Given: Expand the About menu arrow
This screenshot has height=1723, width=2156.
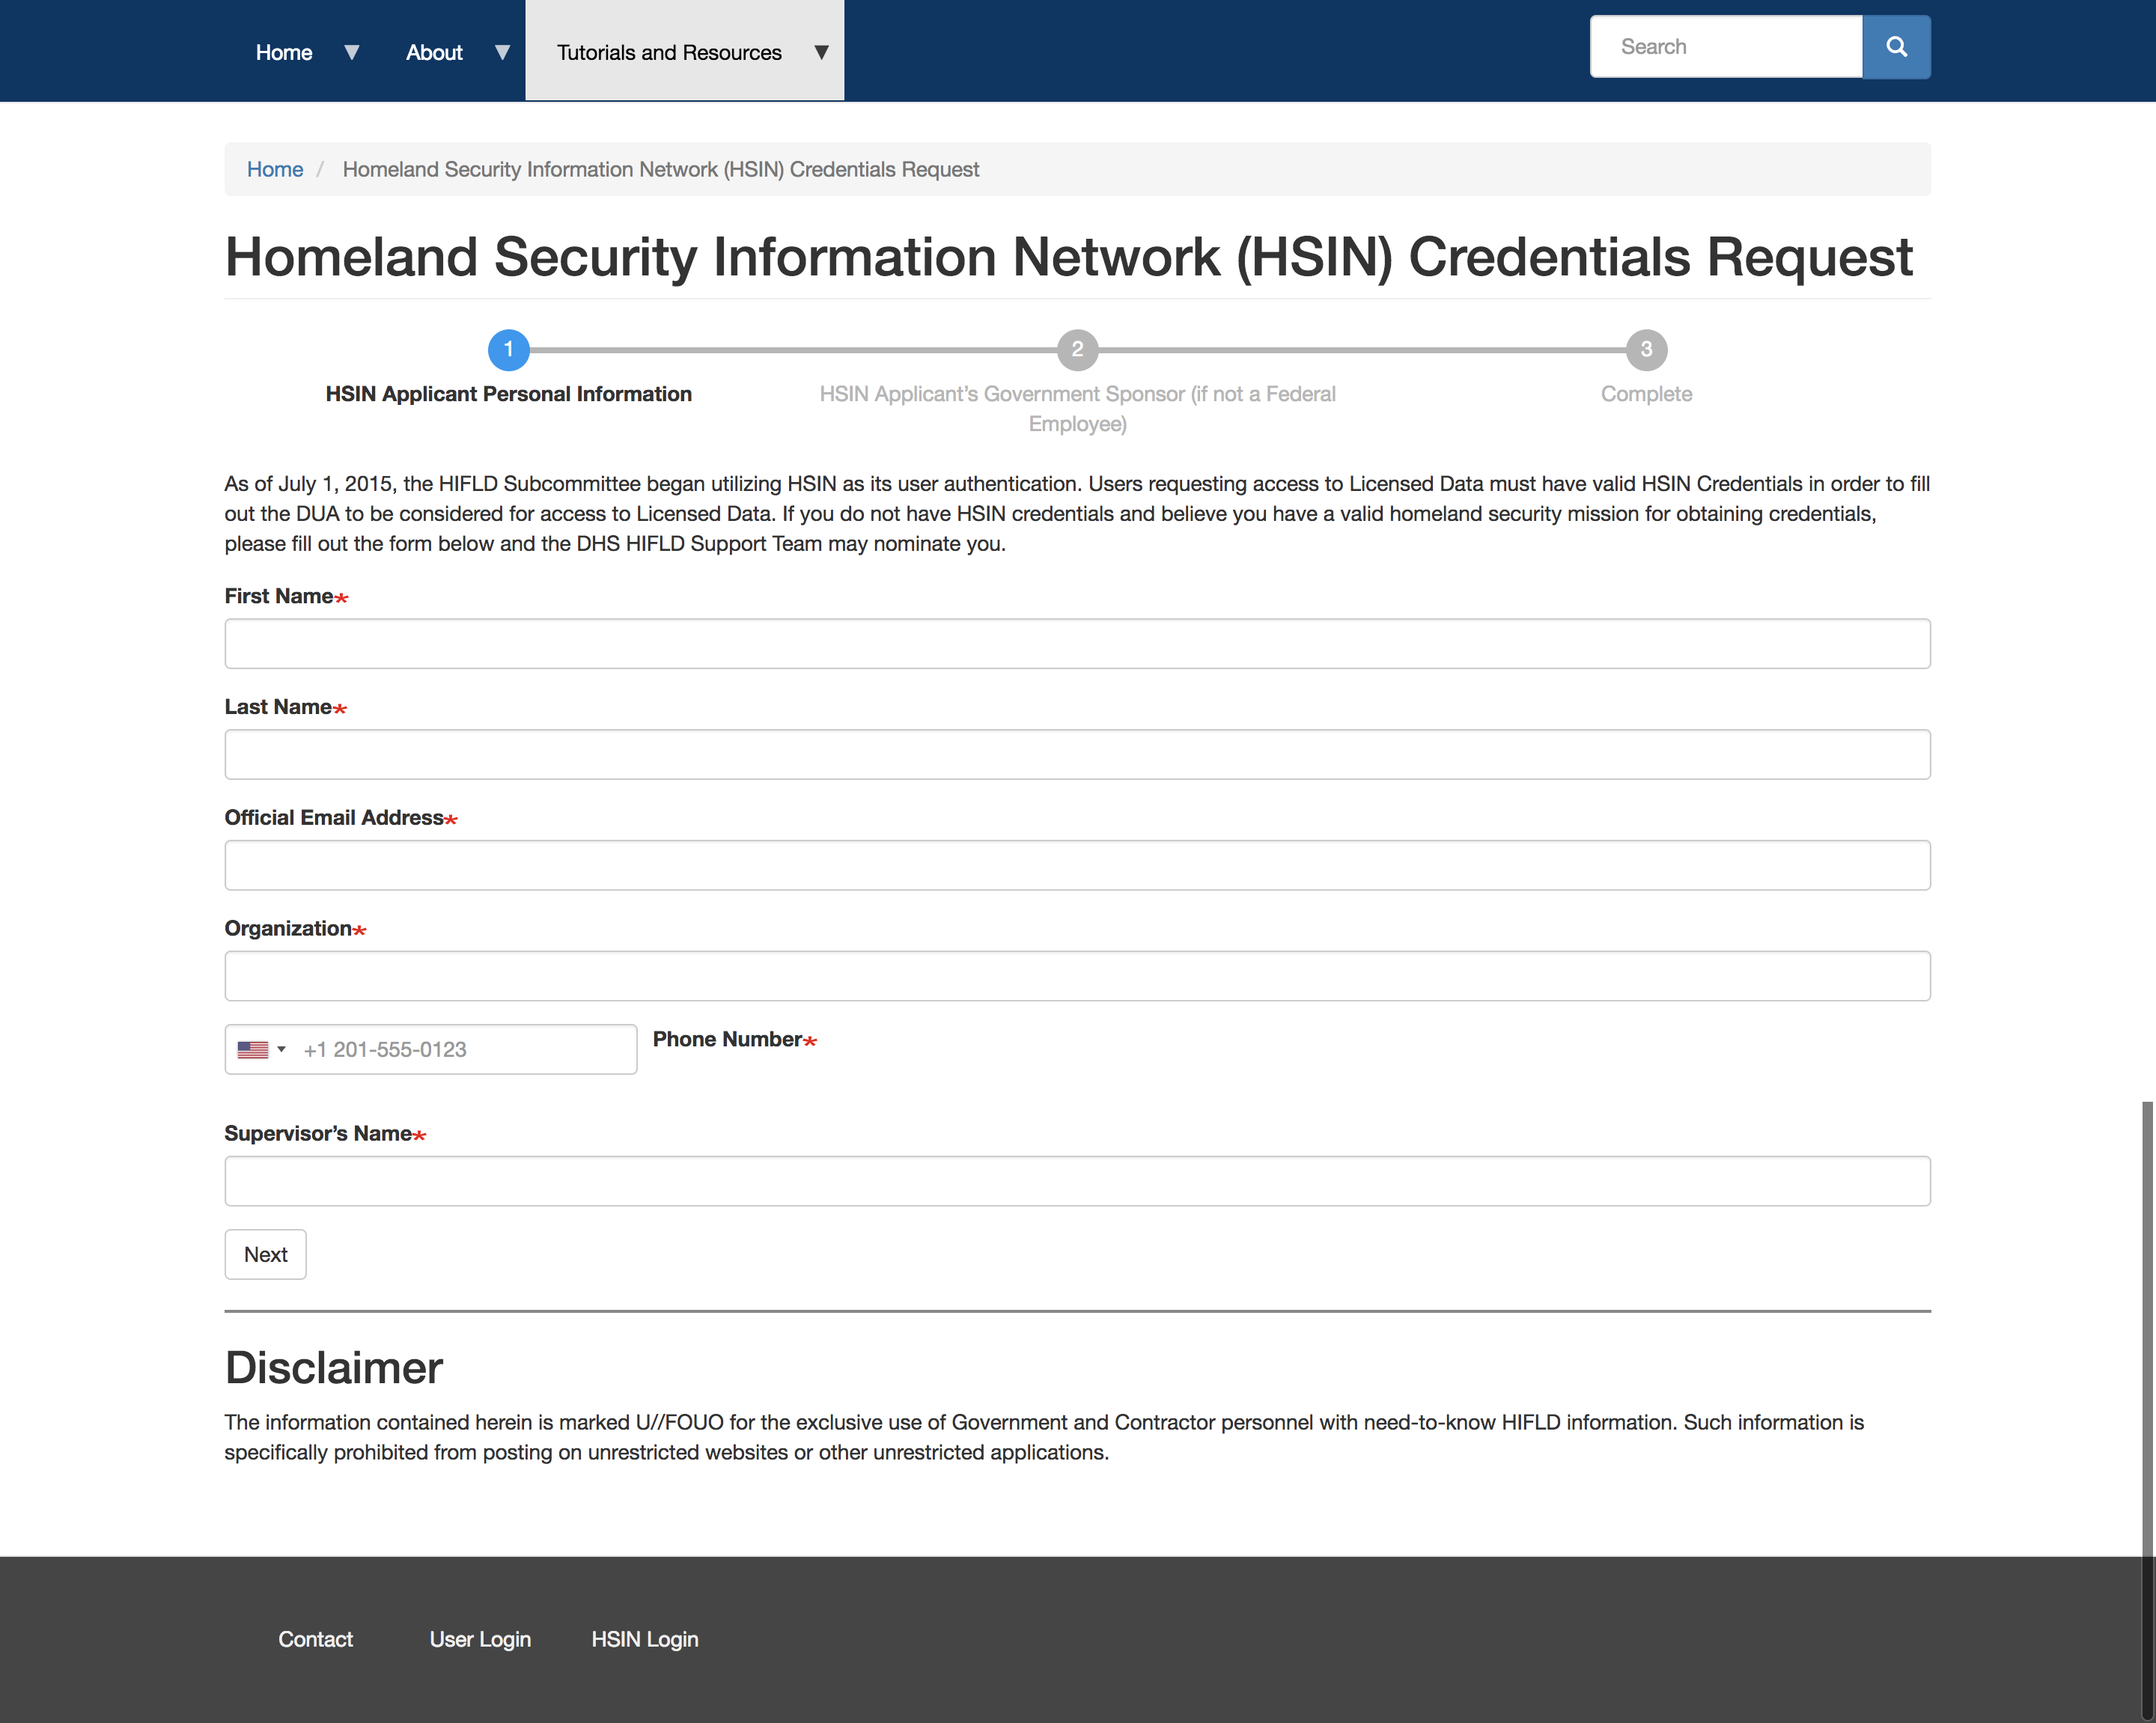Looking at the screenshot, I should coord(503,52).
